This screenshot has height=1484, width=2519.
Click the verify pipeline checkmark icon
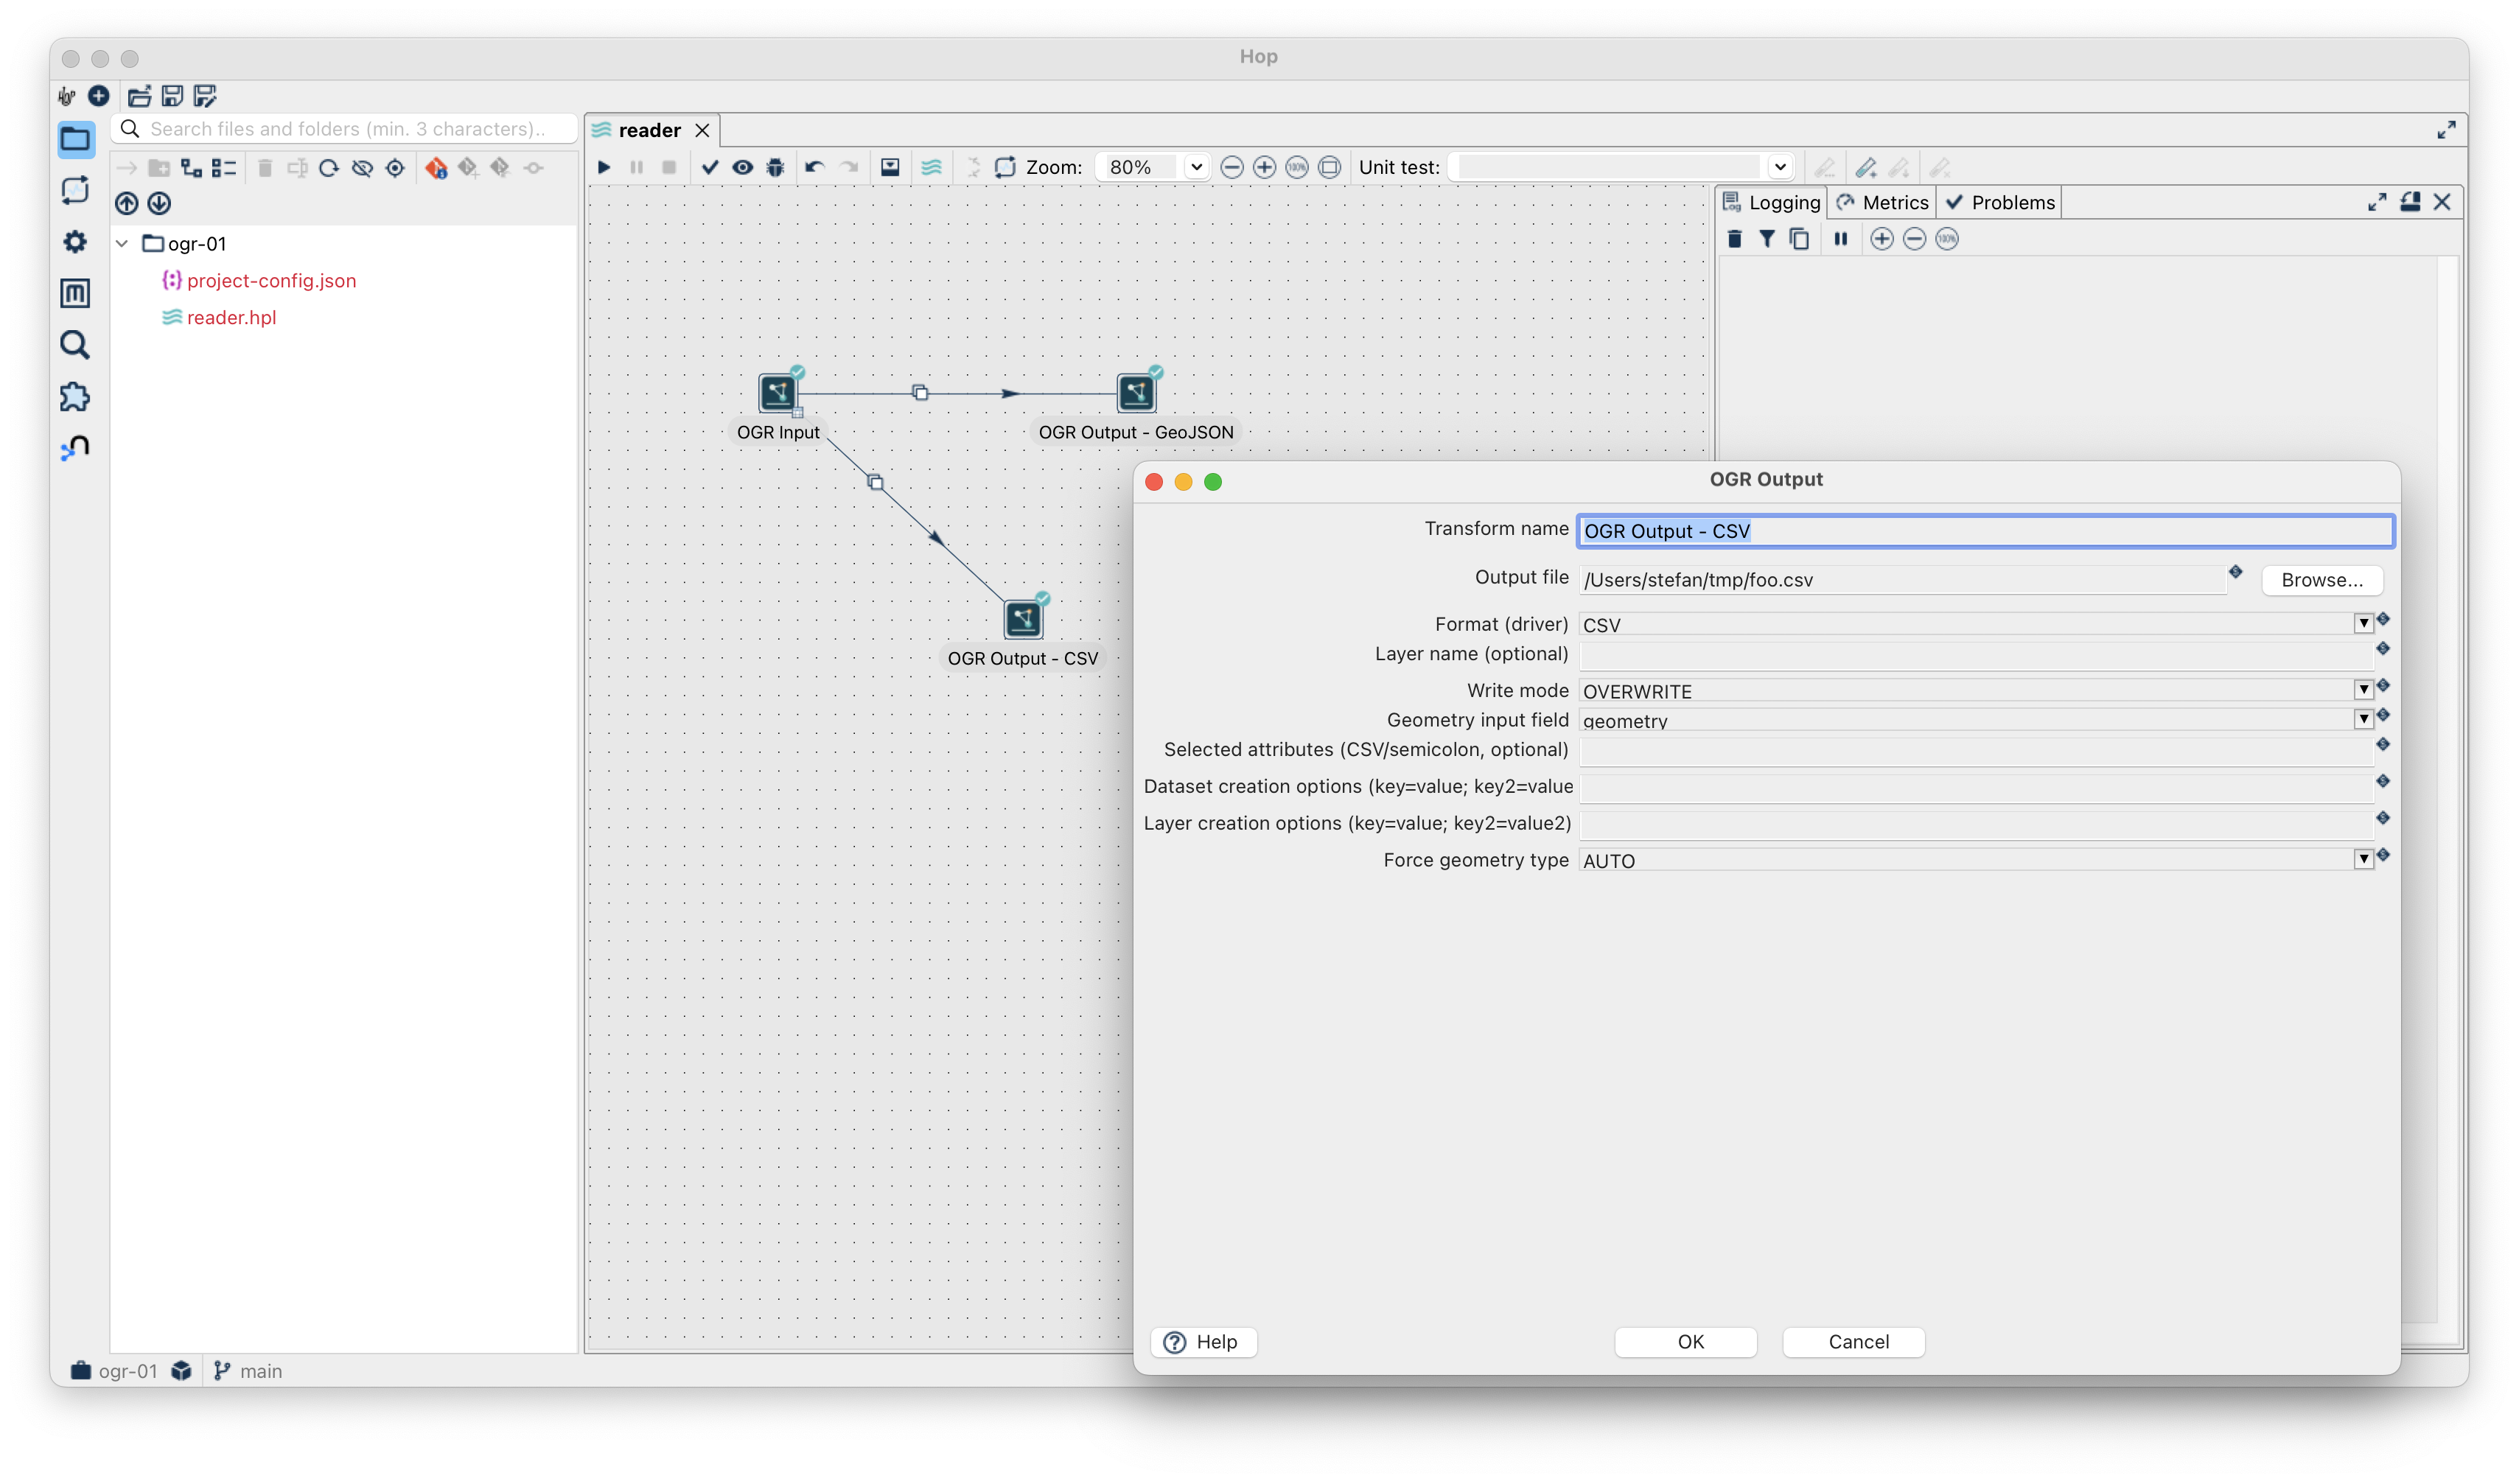pyautogui.click(x=710, y=167)
